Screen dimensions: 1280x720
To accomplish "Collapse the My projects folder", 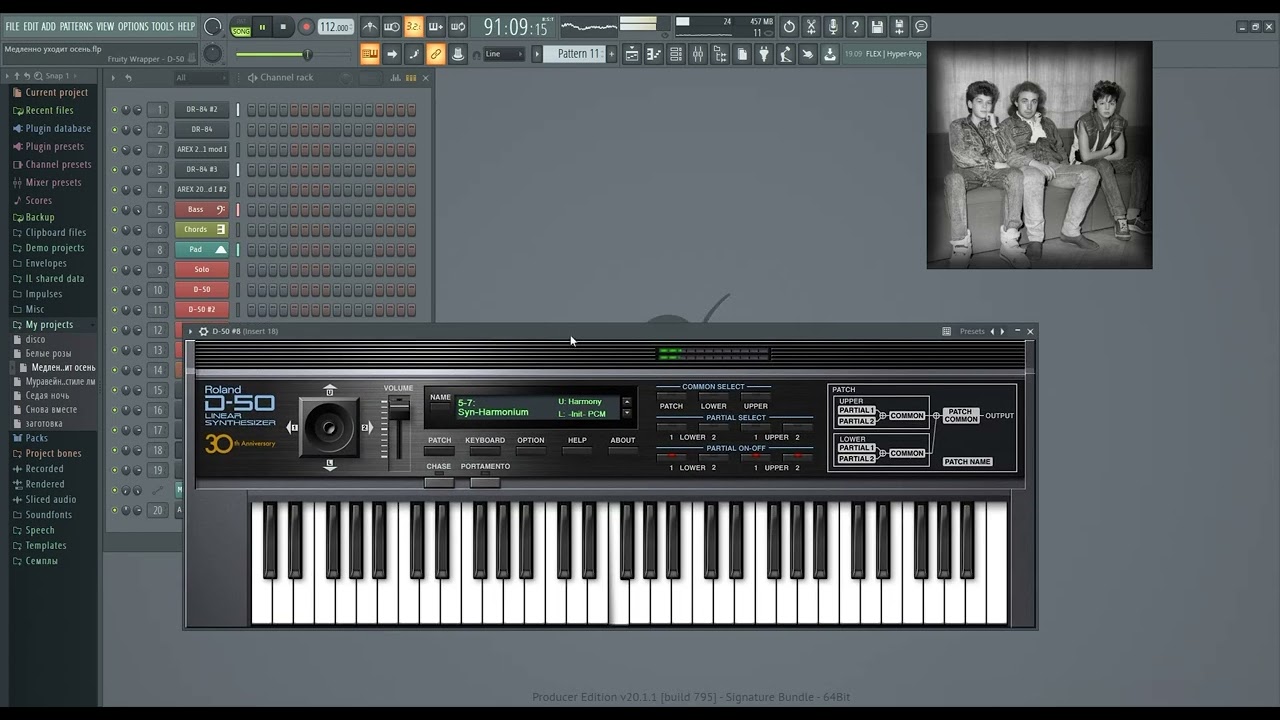I will [x=48, y=324].
